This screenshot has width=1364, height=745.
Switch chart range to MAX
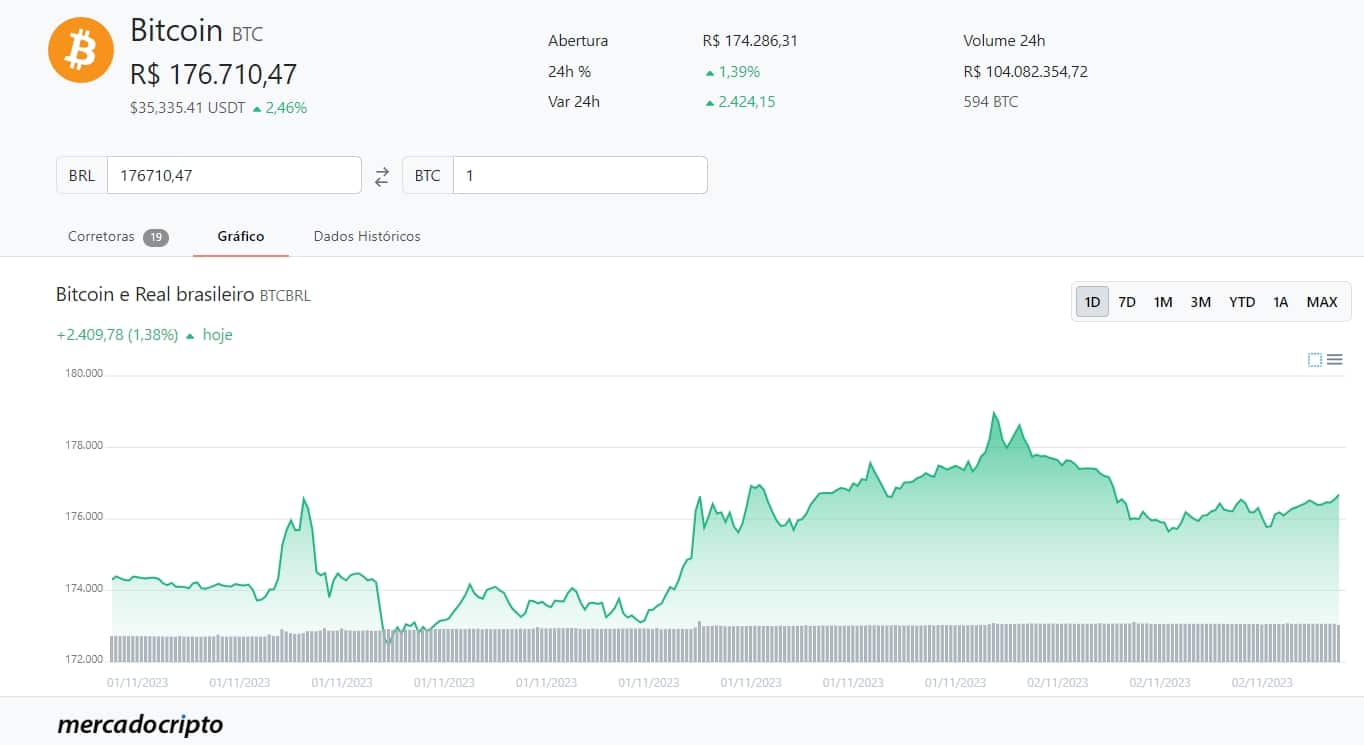1322,302
